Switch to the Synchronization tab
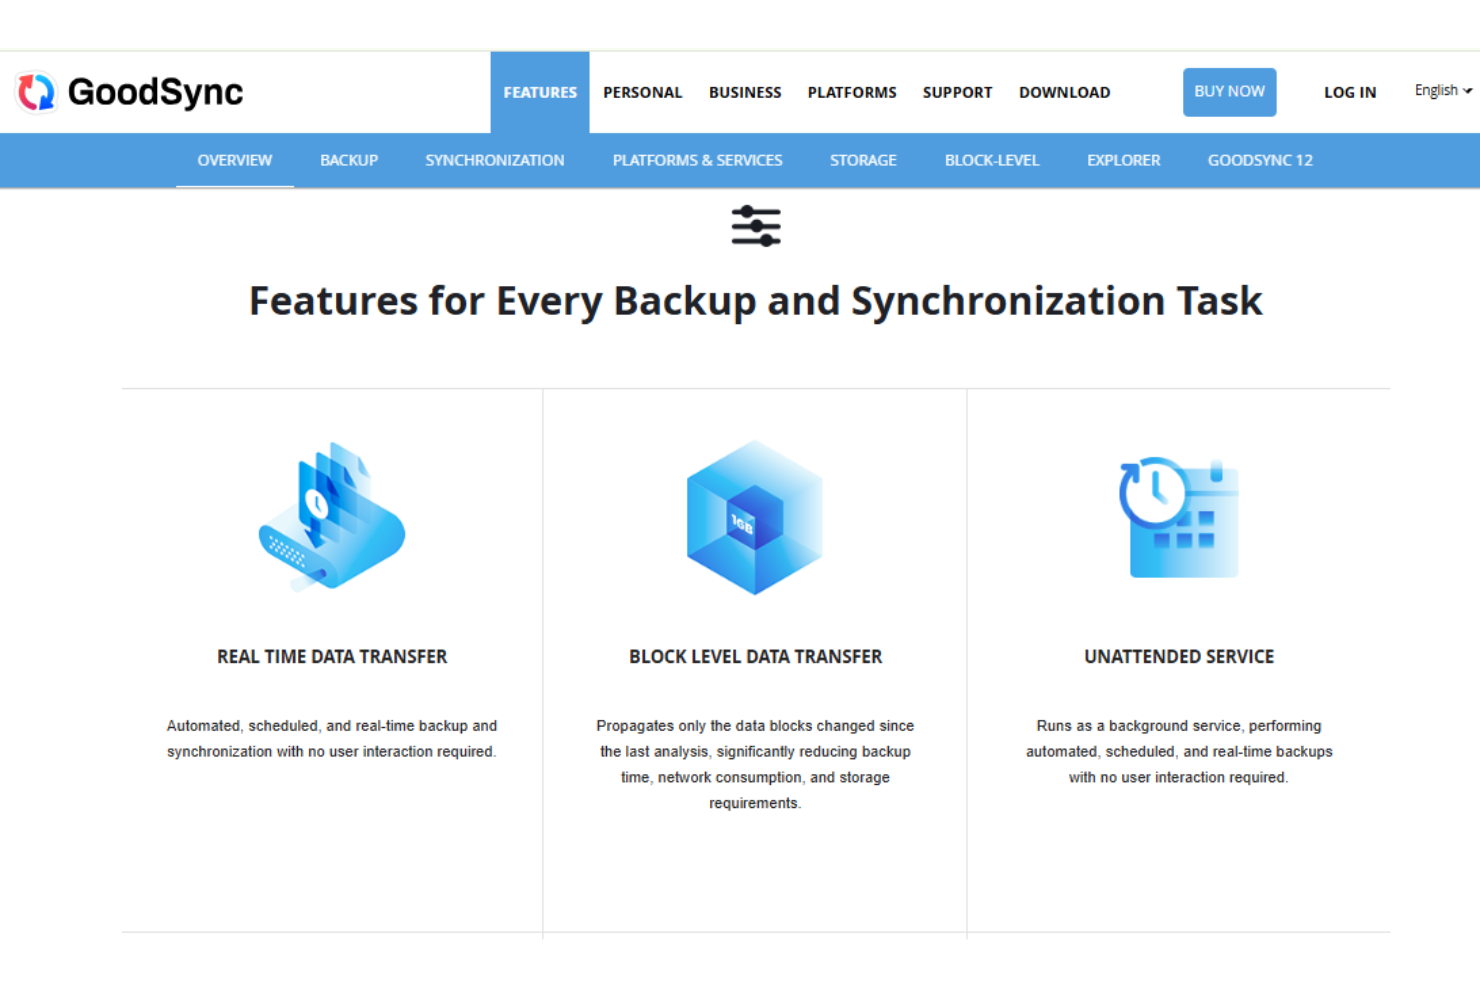 (x=495, y=160)
